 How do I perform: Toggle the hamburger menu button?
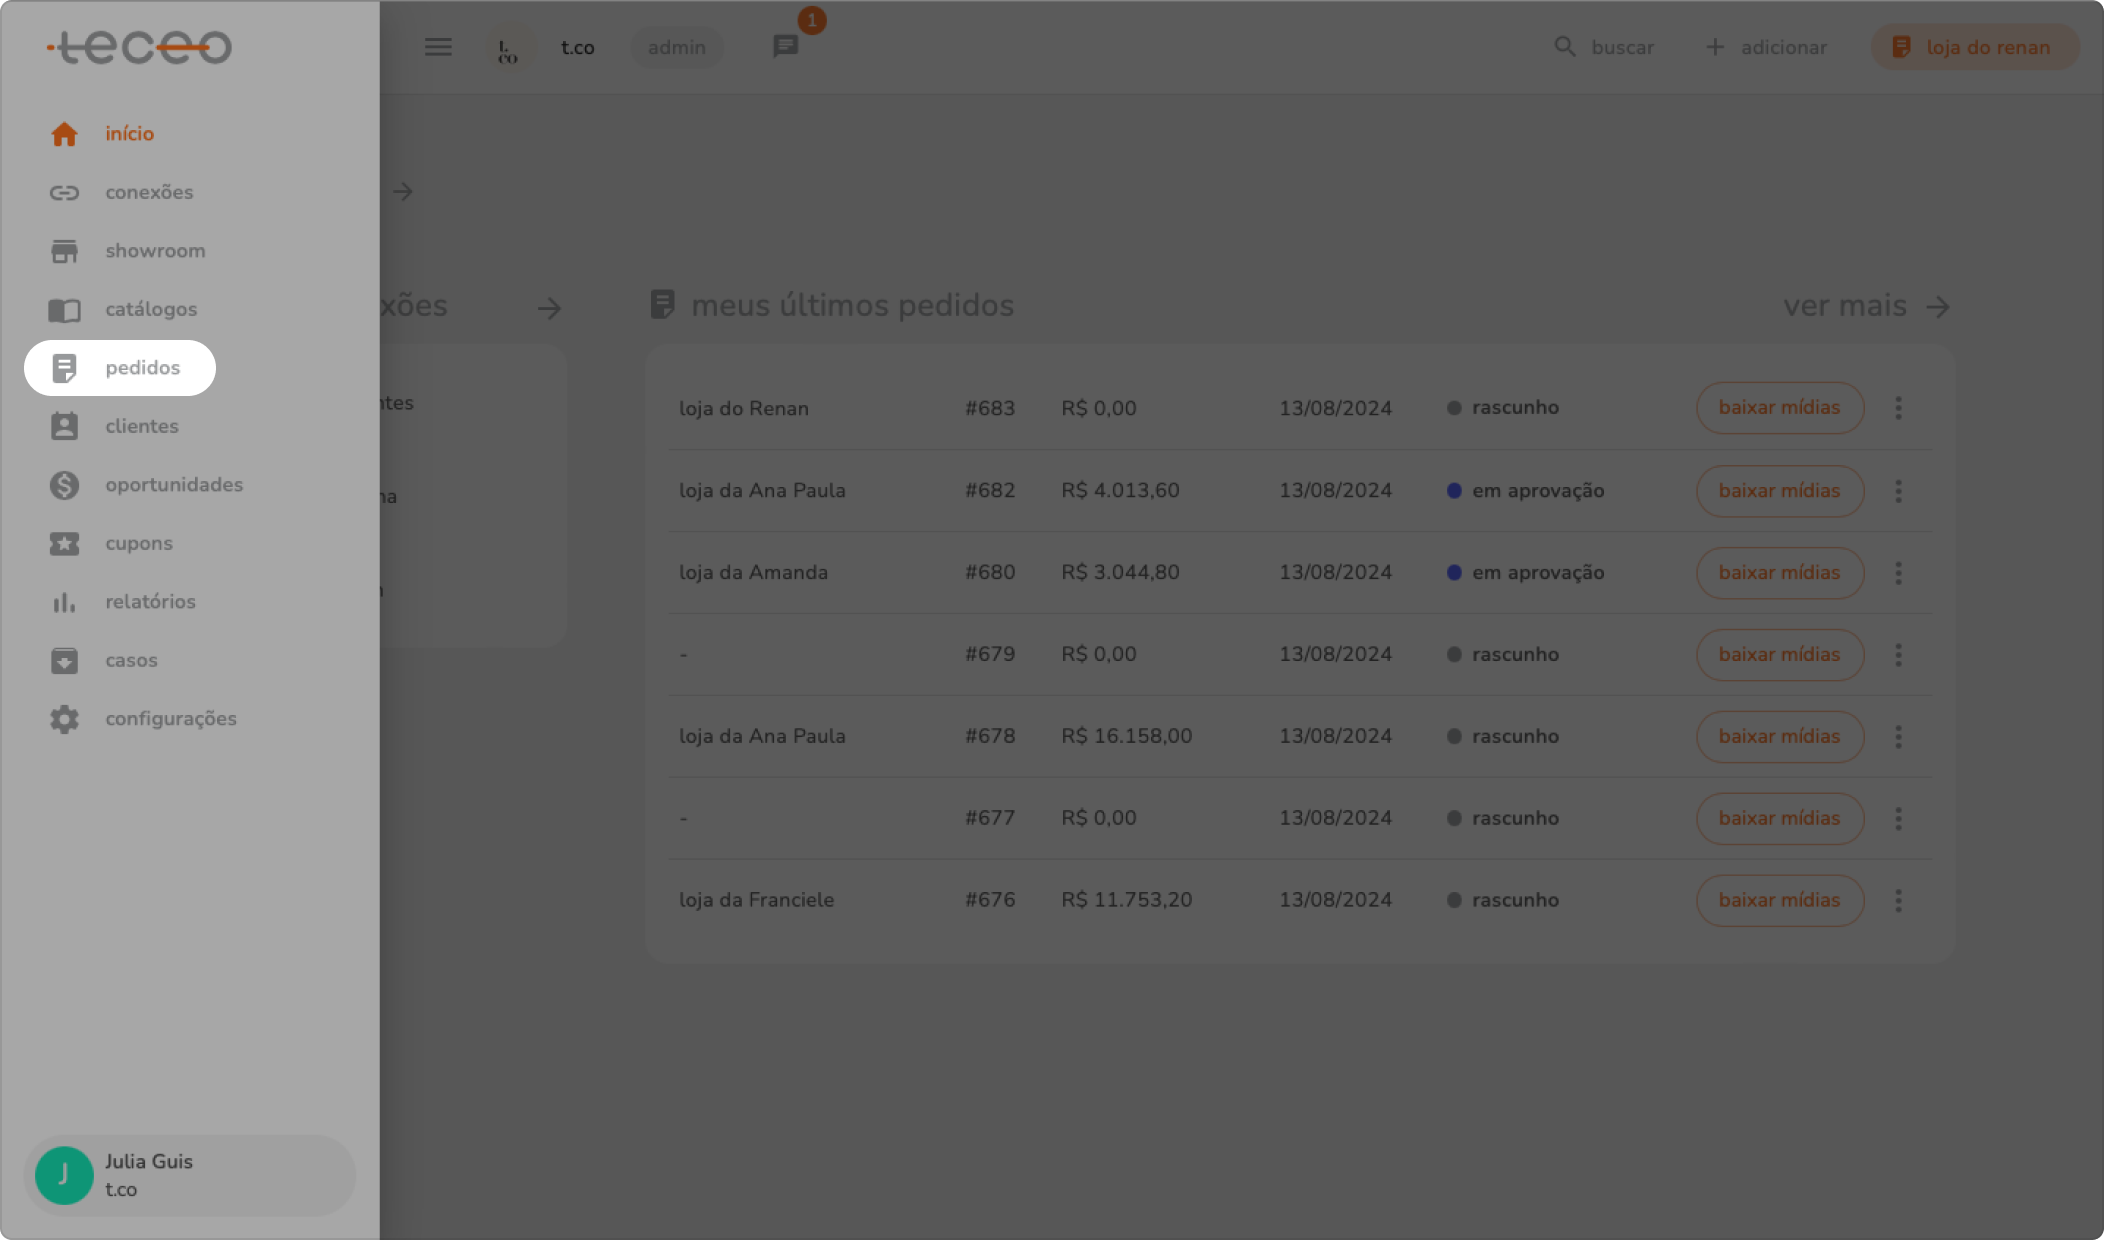[438, 47]
